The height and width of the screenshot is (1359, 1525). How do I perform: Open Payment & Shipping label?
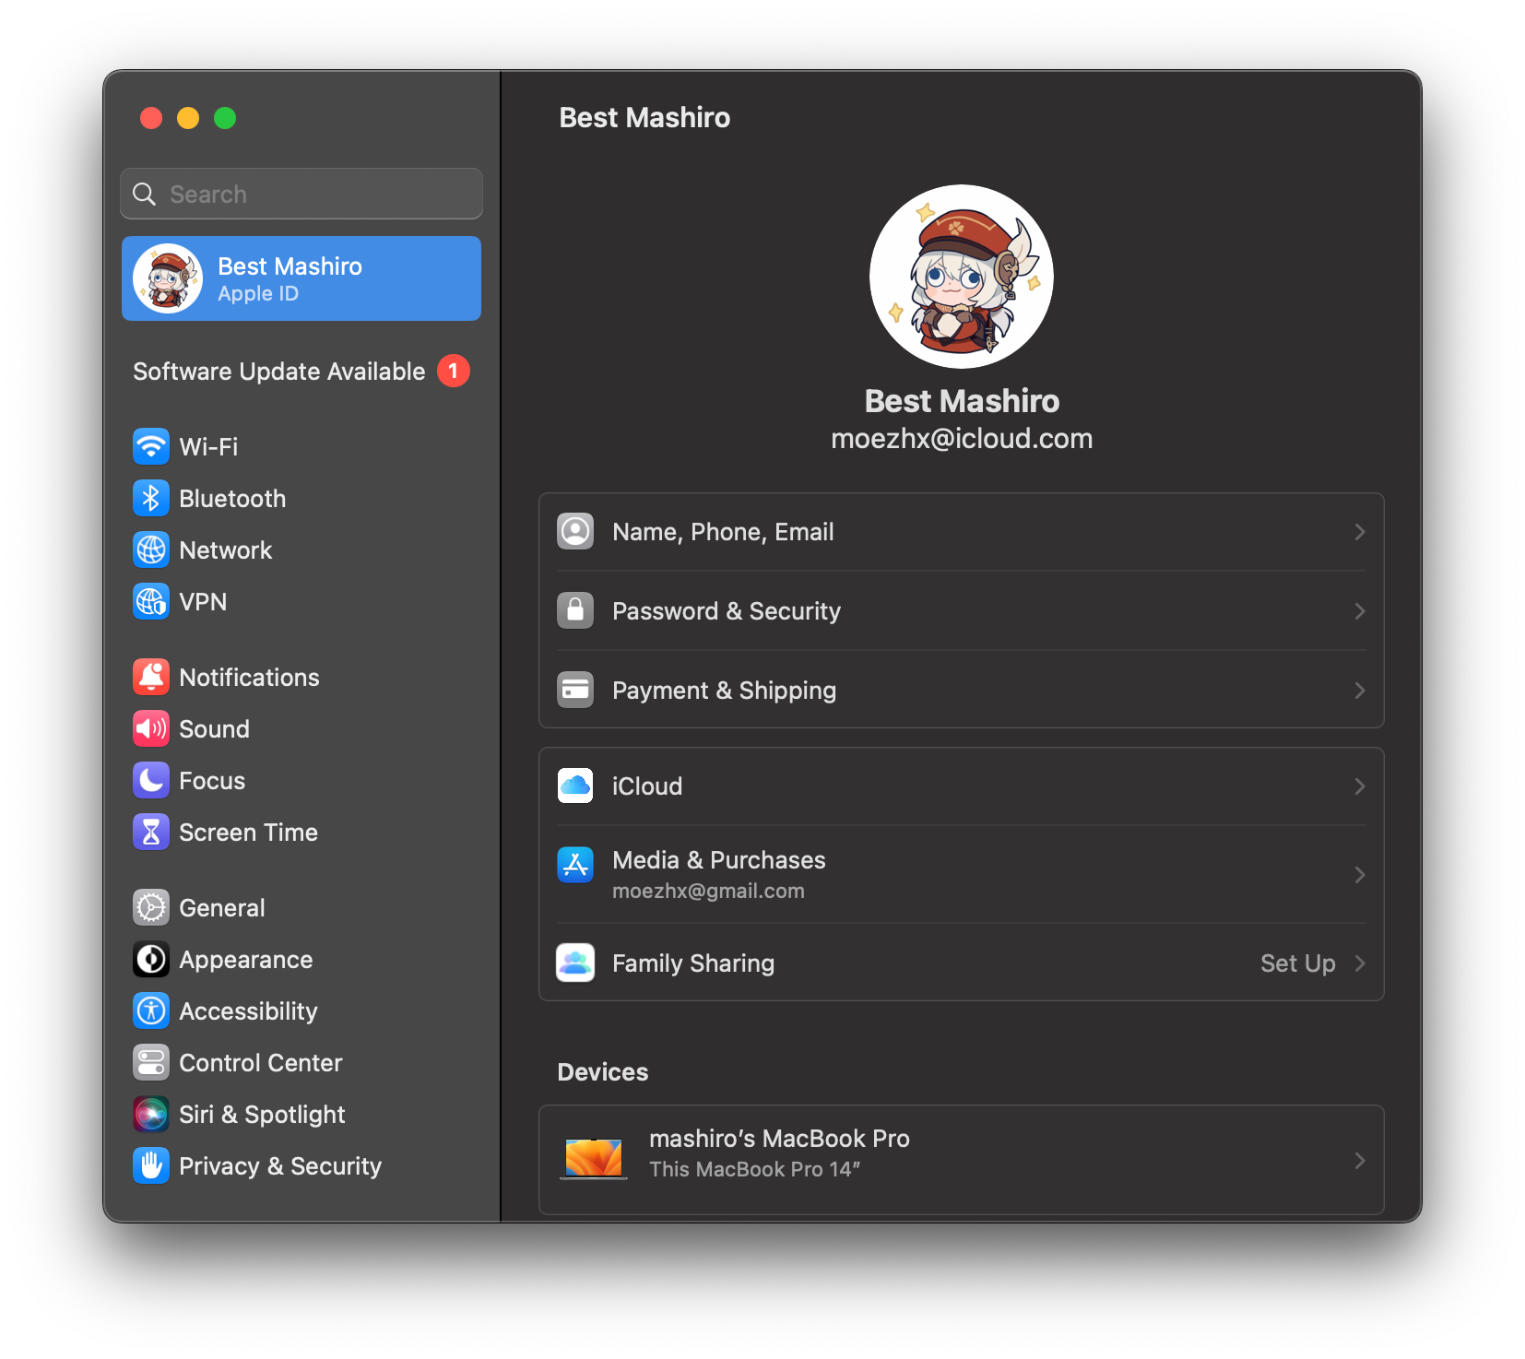724,690
